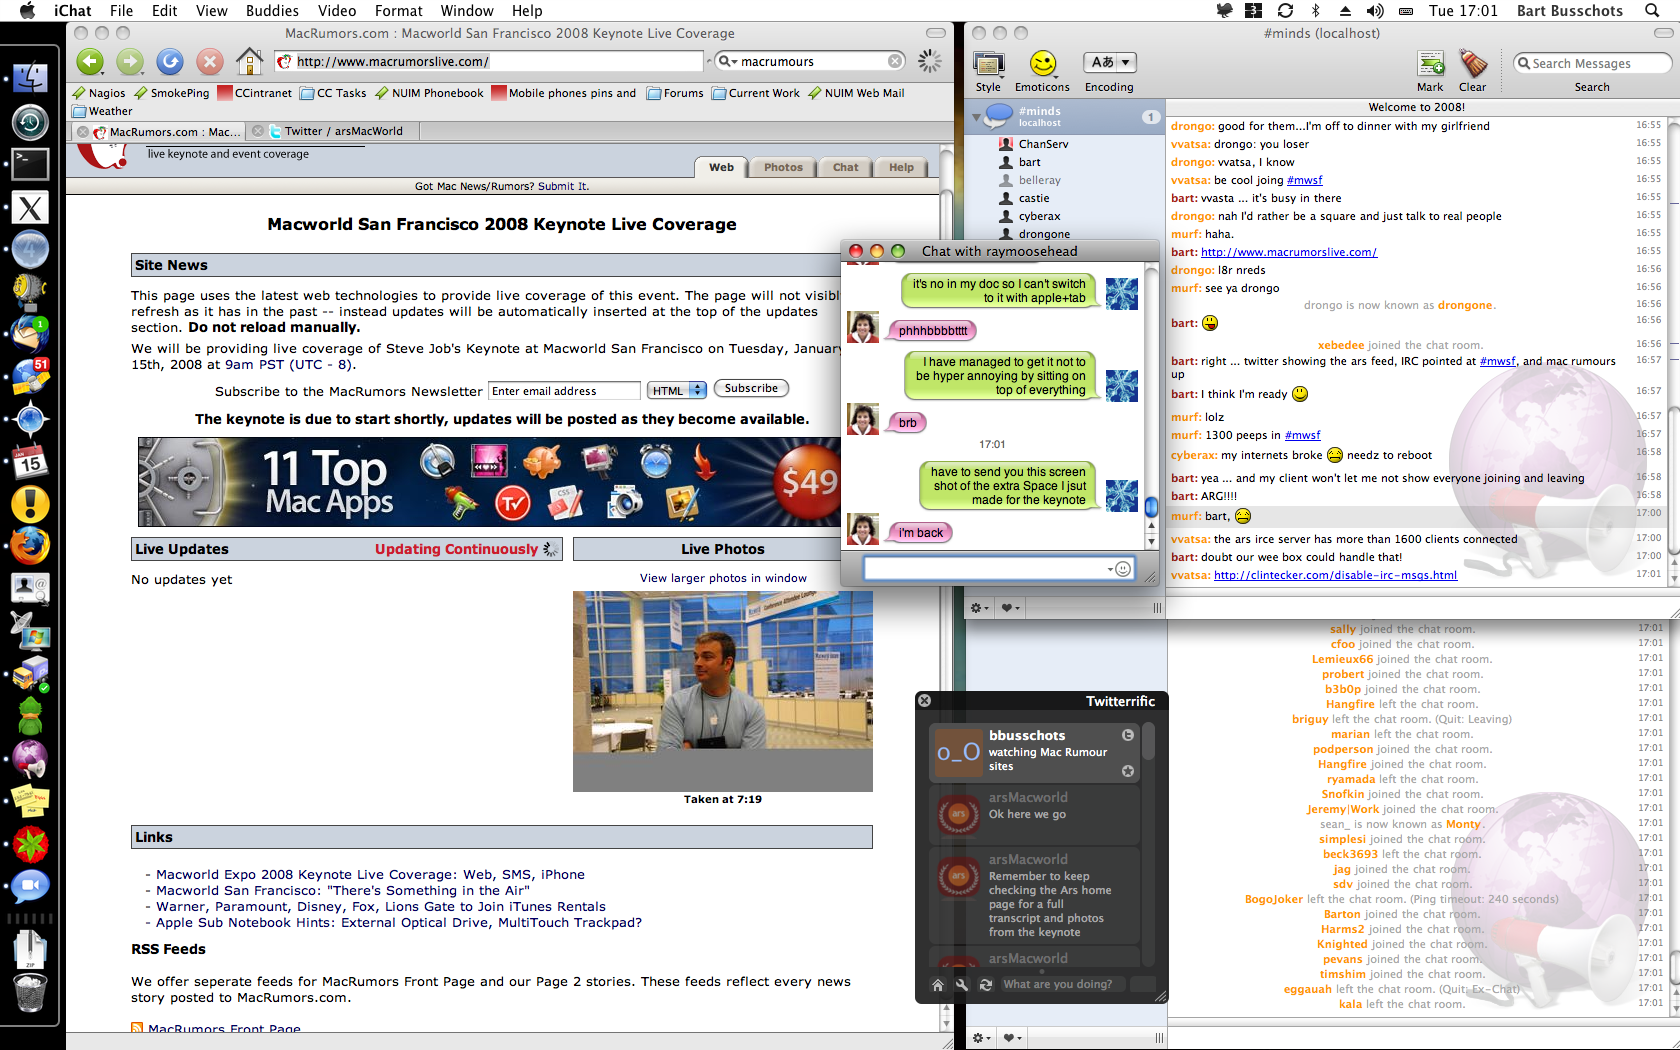Open Transmit truck icon in the Dock
The width and height of the screenshot is (1680, 1050).
coord(30,673)
